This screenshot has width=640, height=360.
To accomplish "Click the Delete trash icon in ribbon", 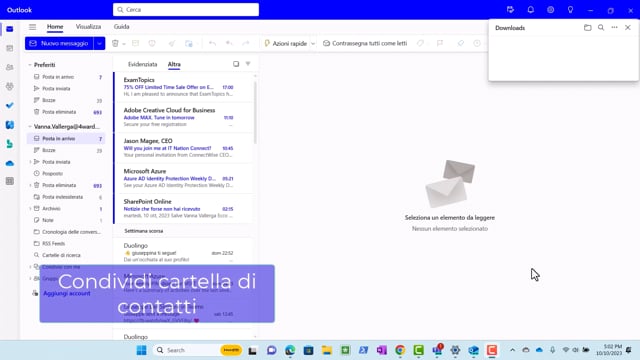I will click(x=115, y=43).
